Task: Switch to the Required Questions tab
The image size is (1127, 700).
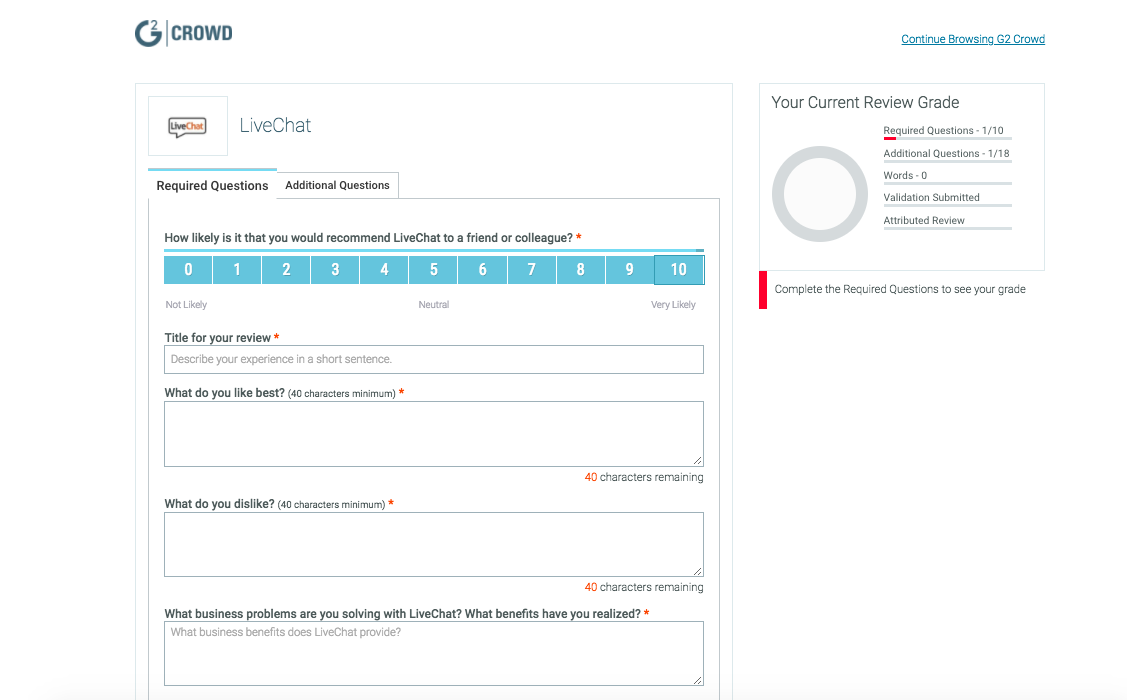Action: (x=212, y=185)
